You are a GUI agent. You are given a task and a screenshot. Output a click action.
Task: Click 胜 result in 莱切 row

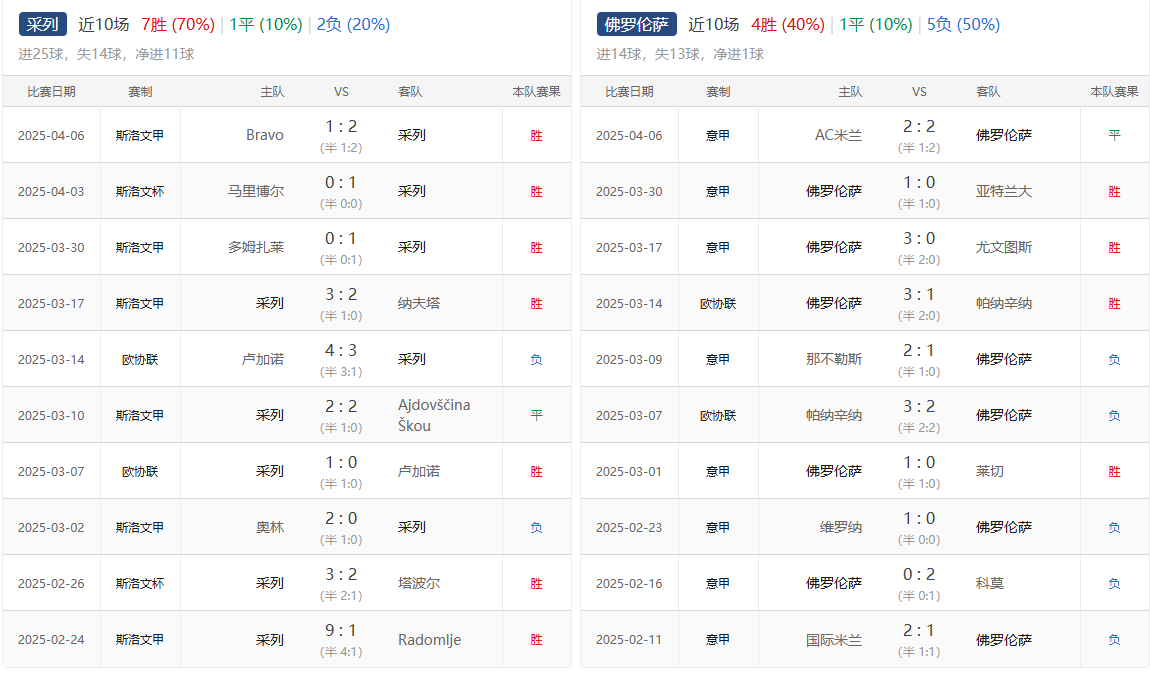point(1114,472)
